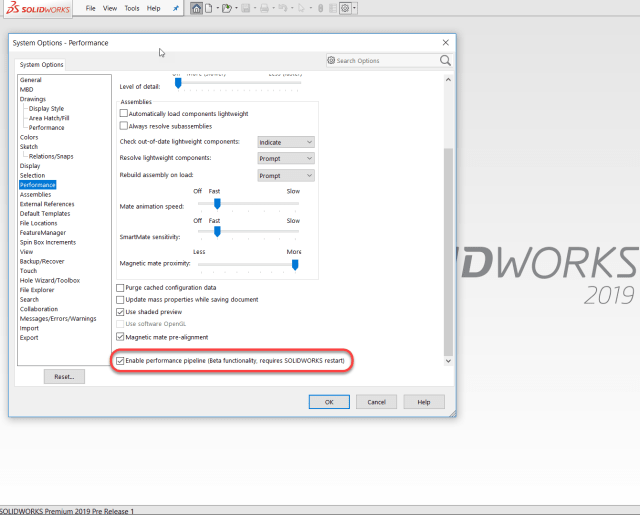Viewport: 640px width, 515px height.
Task: Click the search magnifier icon in dialog
Action: [x=445, y=61]
